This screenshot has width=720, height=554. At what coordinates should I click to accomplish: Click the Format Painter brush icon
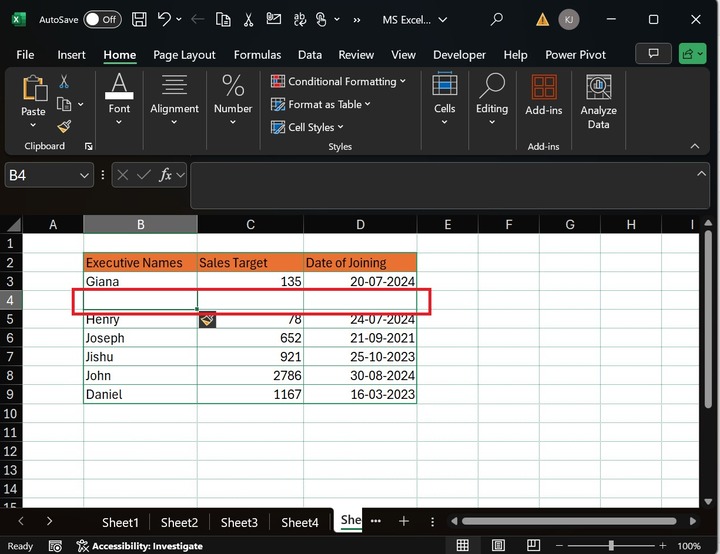[x=64, y=126]
